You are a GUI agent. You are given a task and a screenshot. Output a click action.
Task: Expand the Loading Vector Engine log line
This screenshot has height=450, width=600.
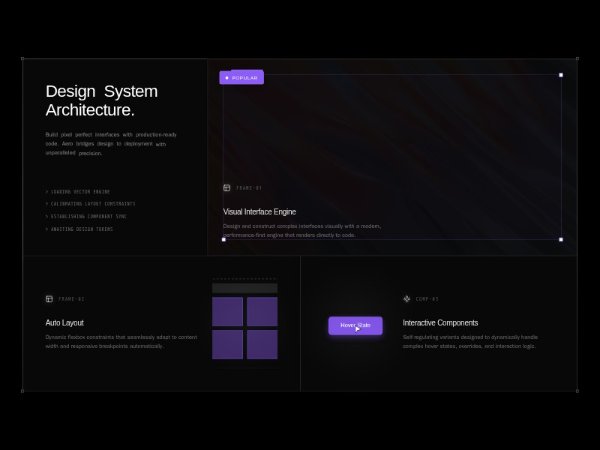(79, 191)
